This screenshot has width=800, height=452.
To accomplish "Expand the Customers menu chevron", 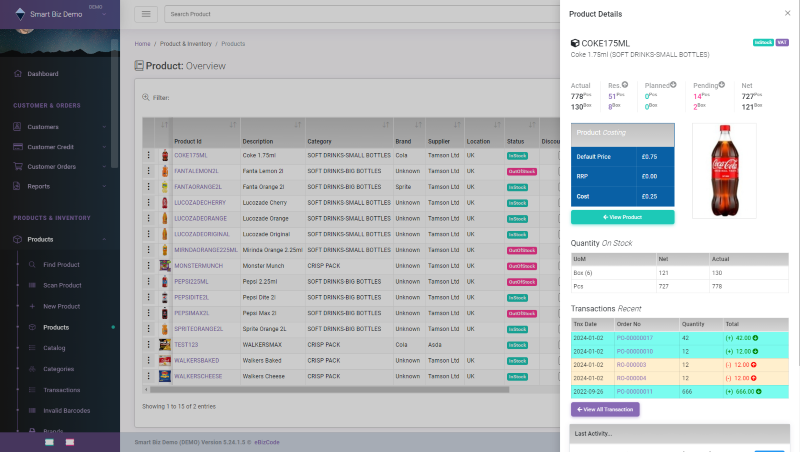I will pos(104,127).
